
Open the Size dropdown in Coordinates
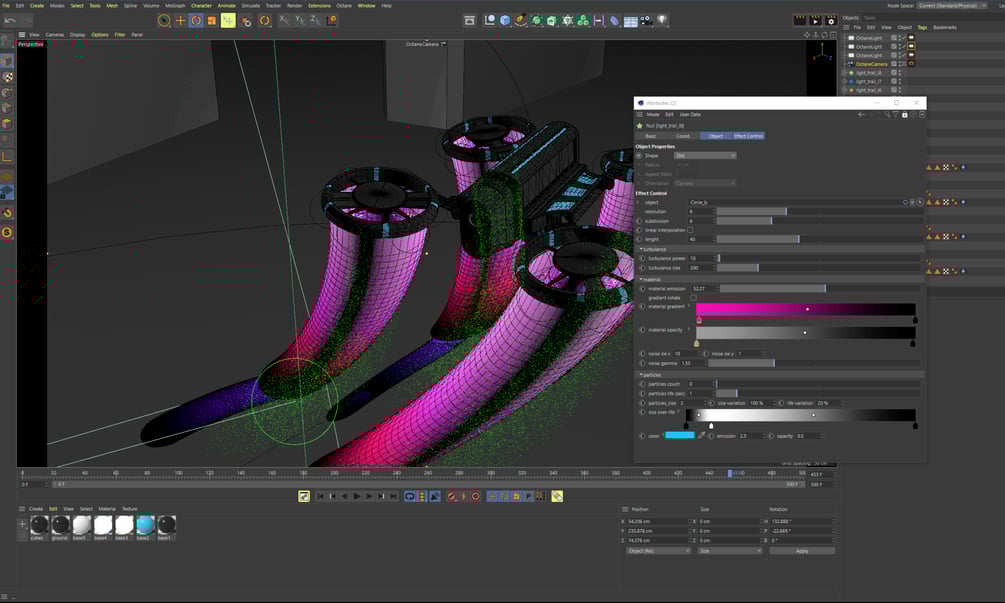point(730,551)
